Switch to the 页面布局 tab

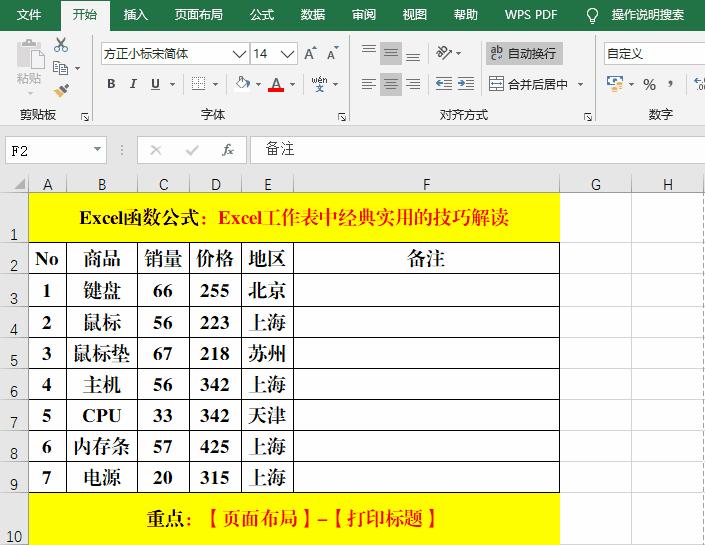tap(198, 15)
